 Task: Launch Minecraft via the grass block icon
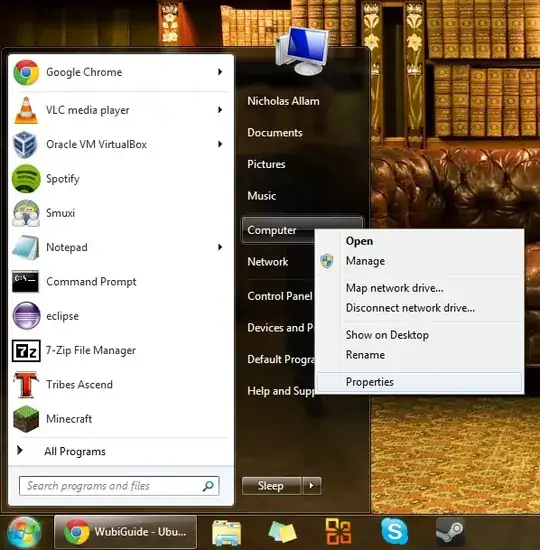click(26, 419)
